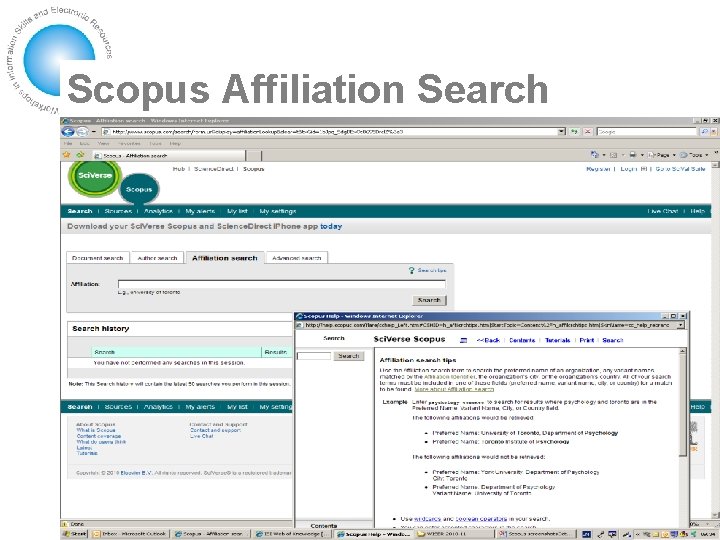The image size is (720, 540).
Task: Focus the Affiliation input field
Action: (x=281, y=284)
